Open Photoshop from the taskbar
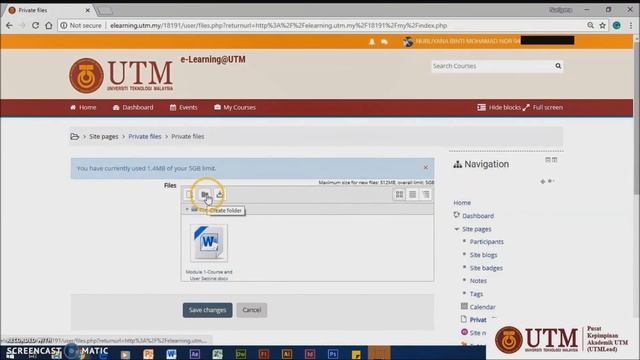 [333, 354]
